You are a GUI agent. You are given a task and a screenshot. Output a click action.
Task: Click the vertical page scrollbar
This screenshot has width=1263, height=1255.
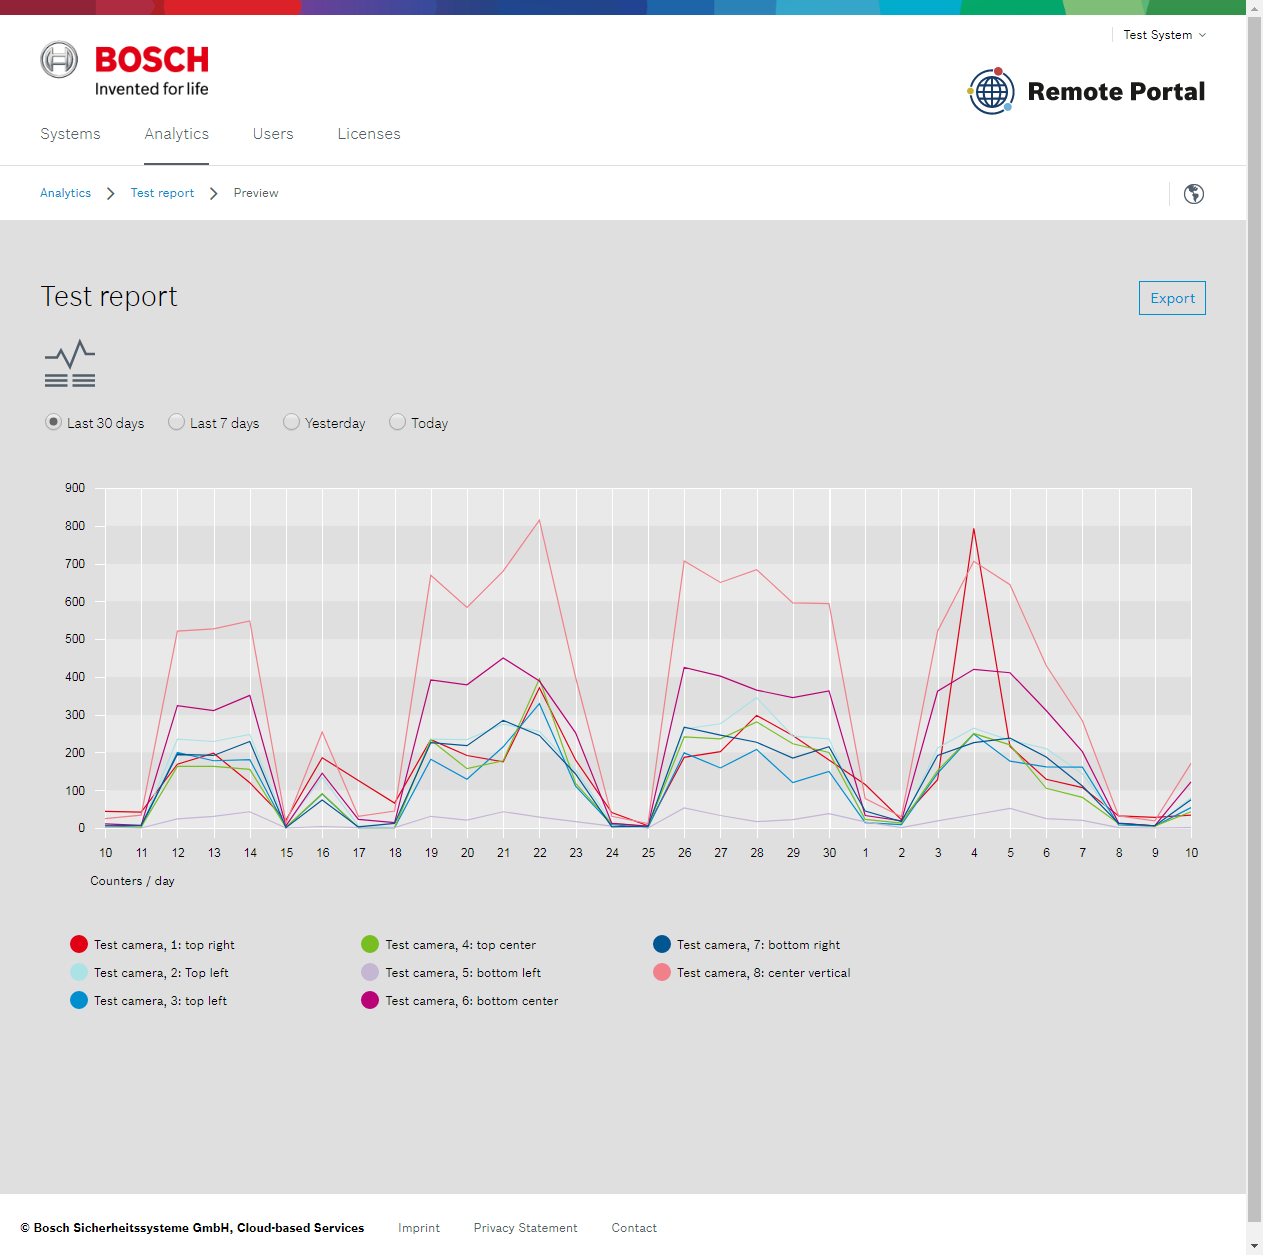[x=1254, y=620]
